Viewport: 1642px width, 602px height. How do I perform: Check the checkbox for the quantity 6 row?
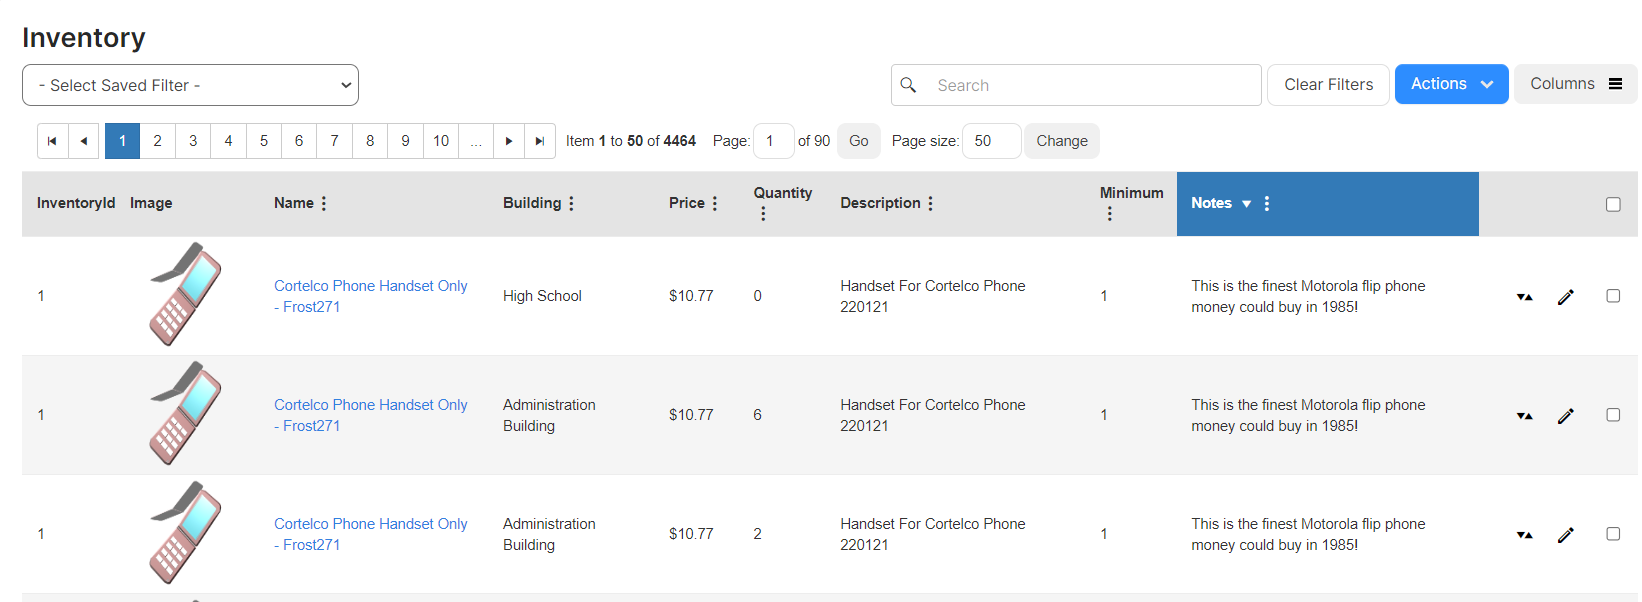(1613, 415)
